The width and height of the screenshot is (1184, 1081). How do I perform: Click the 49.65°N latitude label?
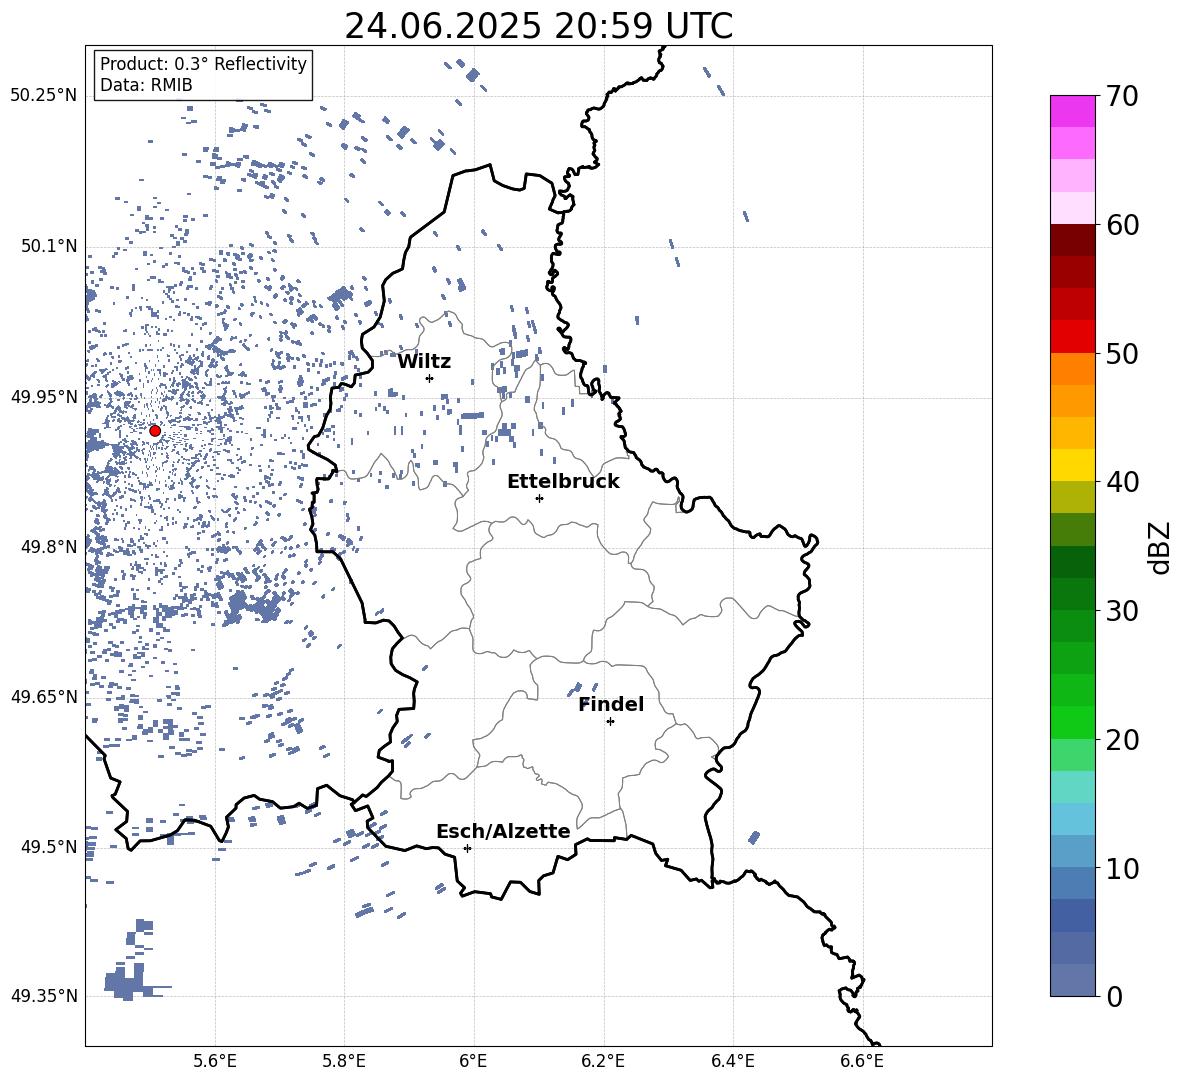(44, 696)
